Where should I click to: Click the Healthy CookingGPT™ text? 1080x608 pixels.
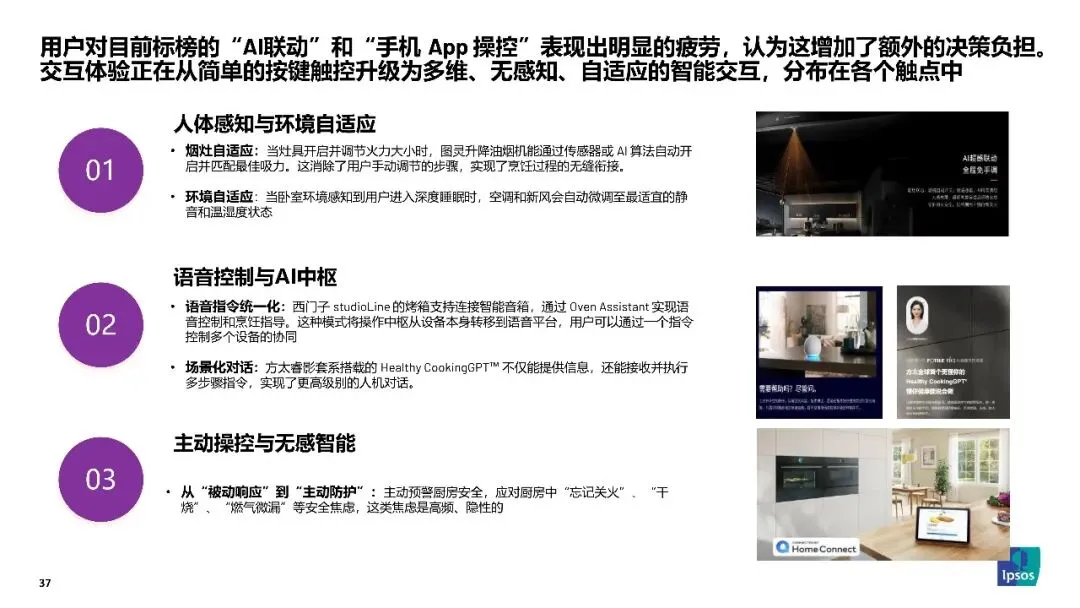click(x=439, y=368)
